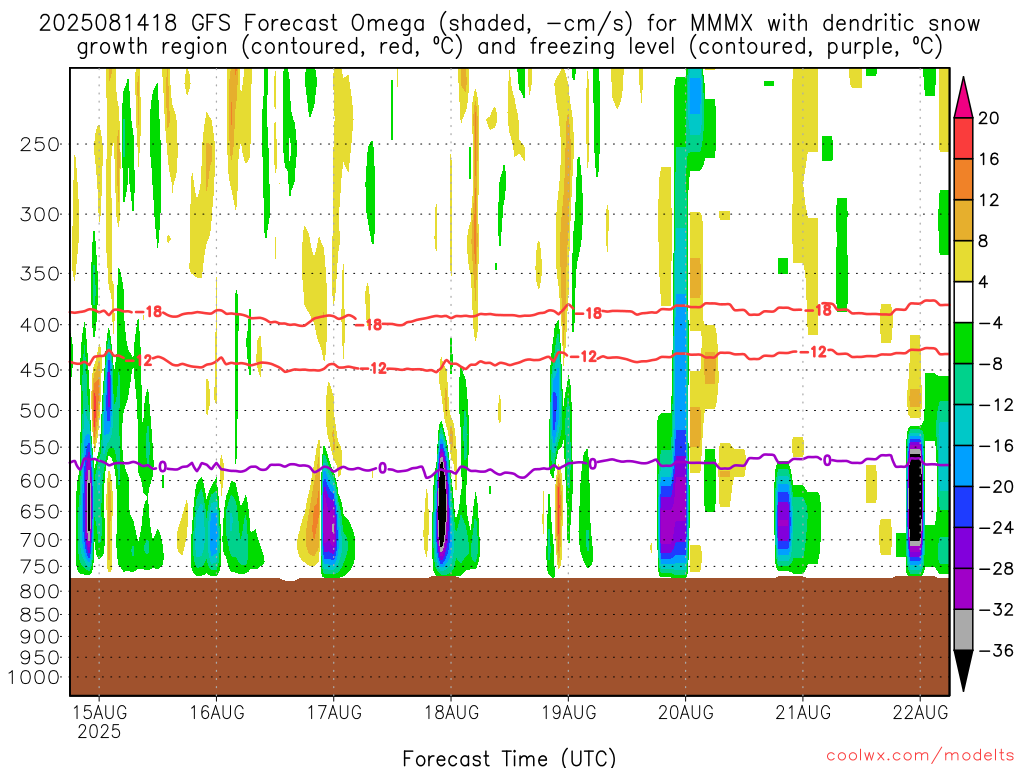Screen dimensions: 1024x768
Task: Click the 19AUG time axis label
Action: coord(569,712)
